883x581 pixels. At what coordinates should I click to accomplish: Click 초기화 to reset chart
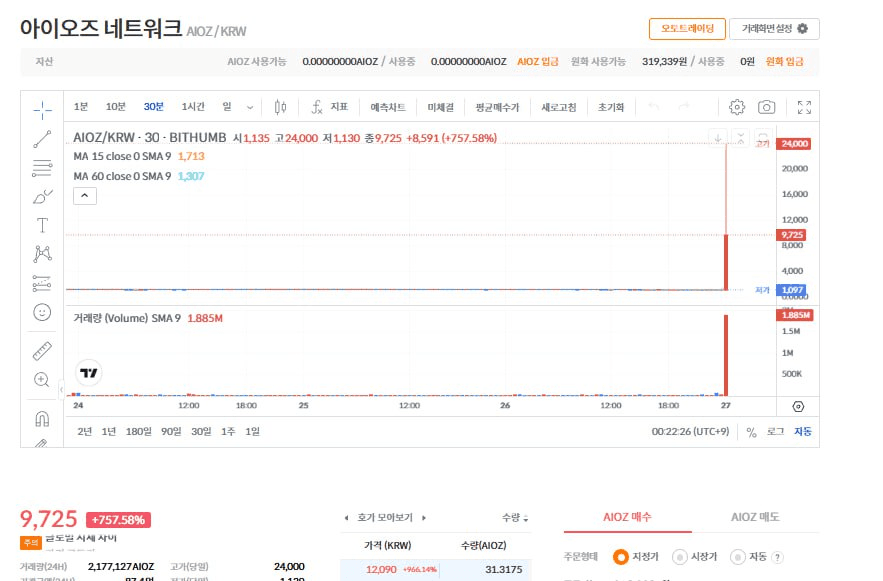[611, 107]
